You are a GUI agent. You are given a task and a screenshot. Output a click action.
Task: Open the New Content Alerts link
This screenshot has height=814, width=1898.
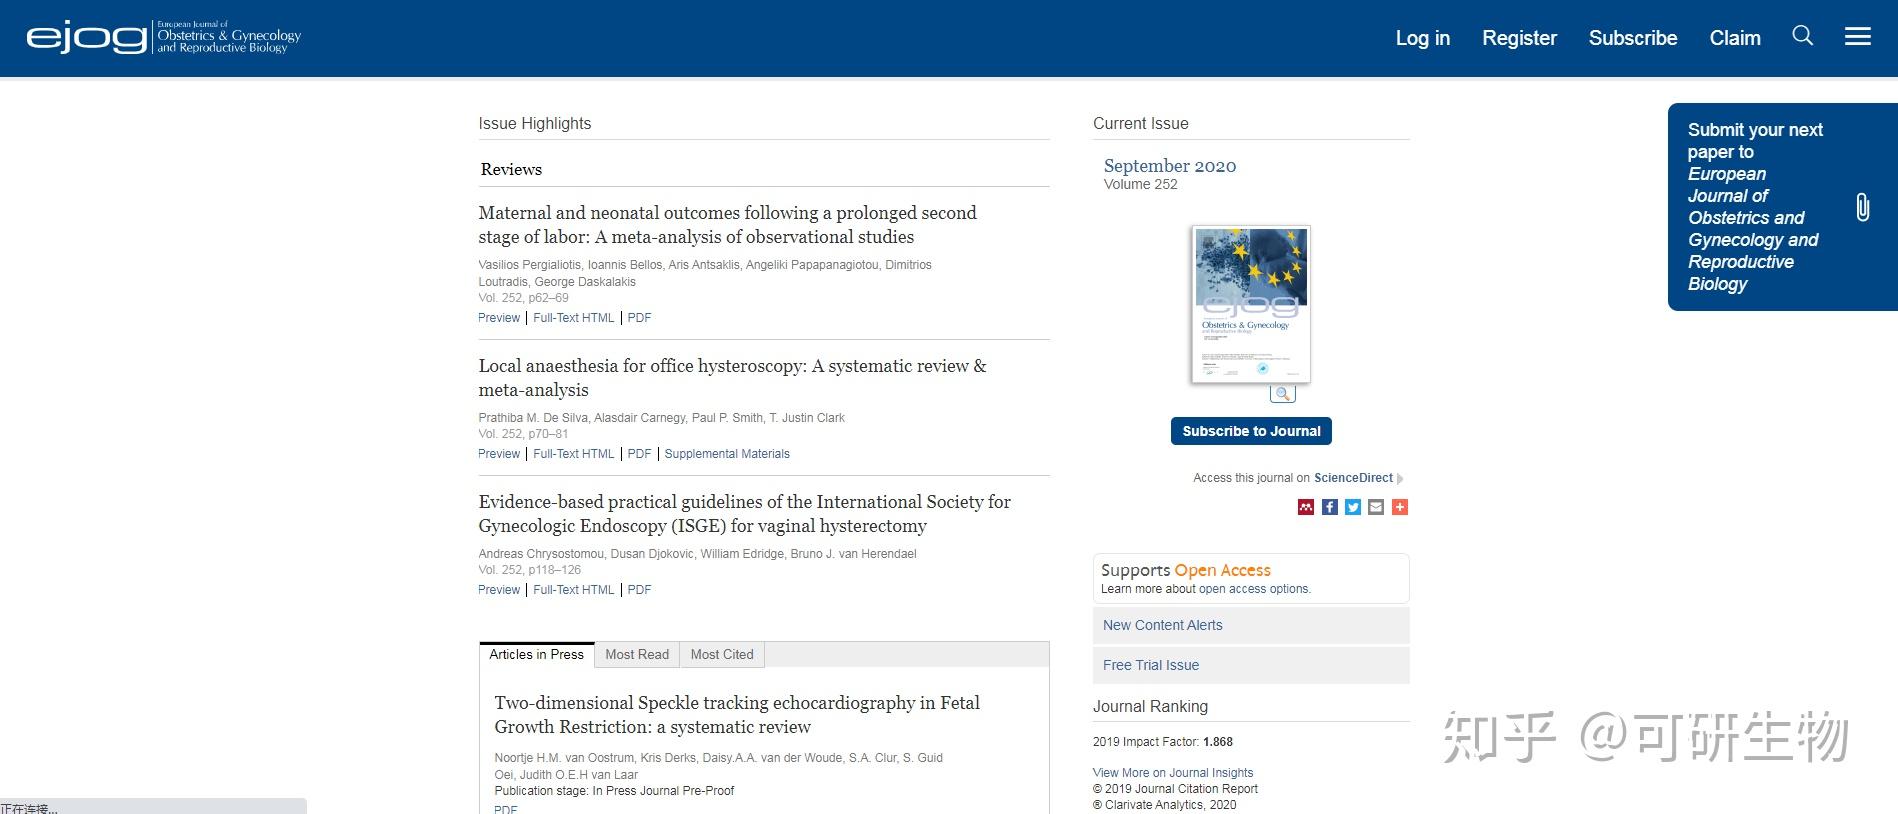click(x=1162, y=625)
